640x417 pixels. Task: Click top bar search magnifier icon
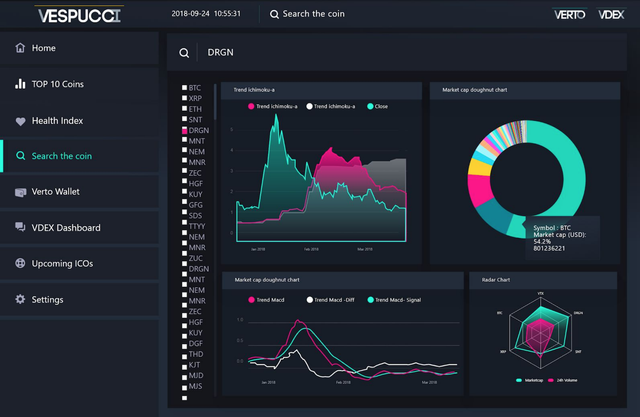pos(274,14)
